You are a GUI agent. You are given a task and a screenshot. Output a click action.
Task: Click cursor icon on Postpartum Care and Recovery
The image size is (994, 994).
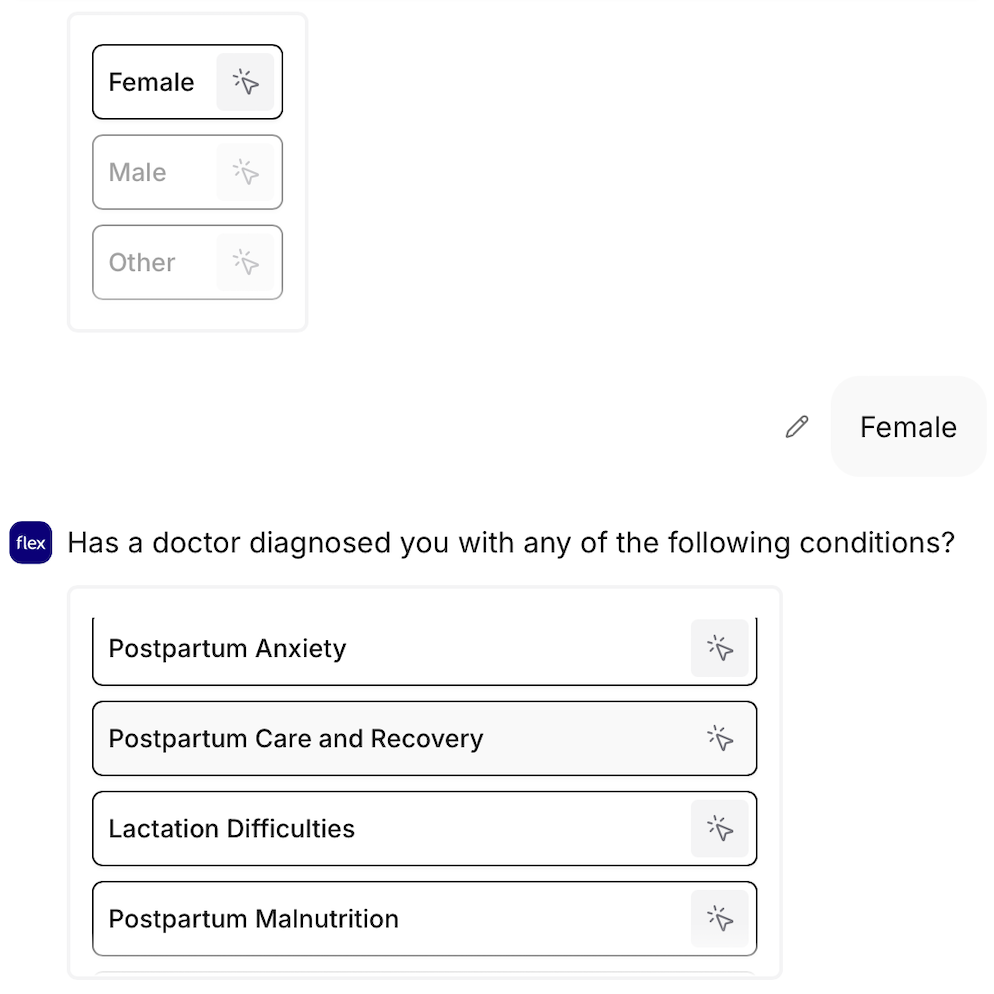coord(720,738)
